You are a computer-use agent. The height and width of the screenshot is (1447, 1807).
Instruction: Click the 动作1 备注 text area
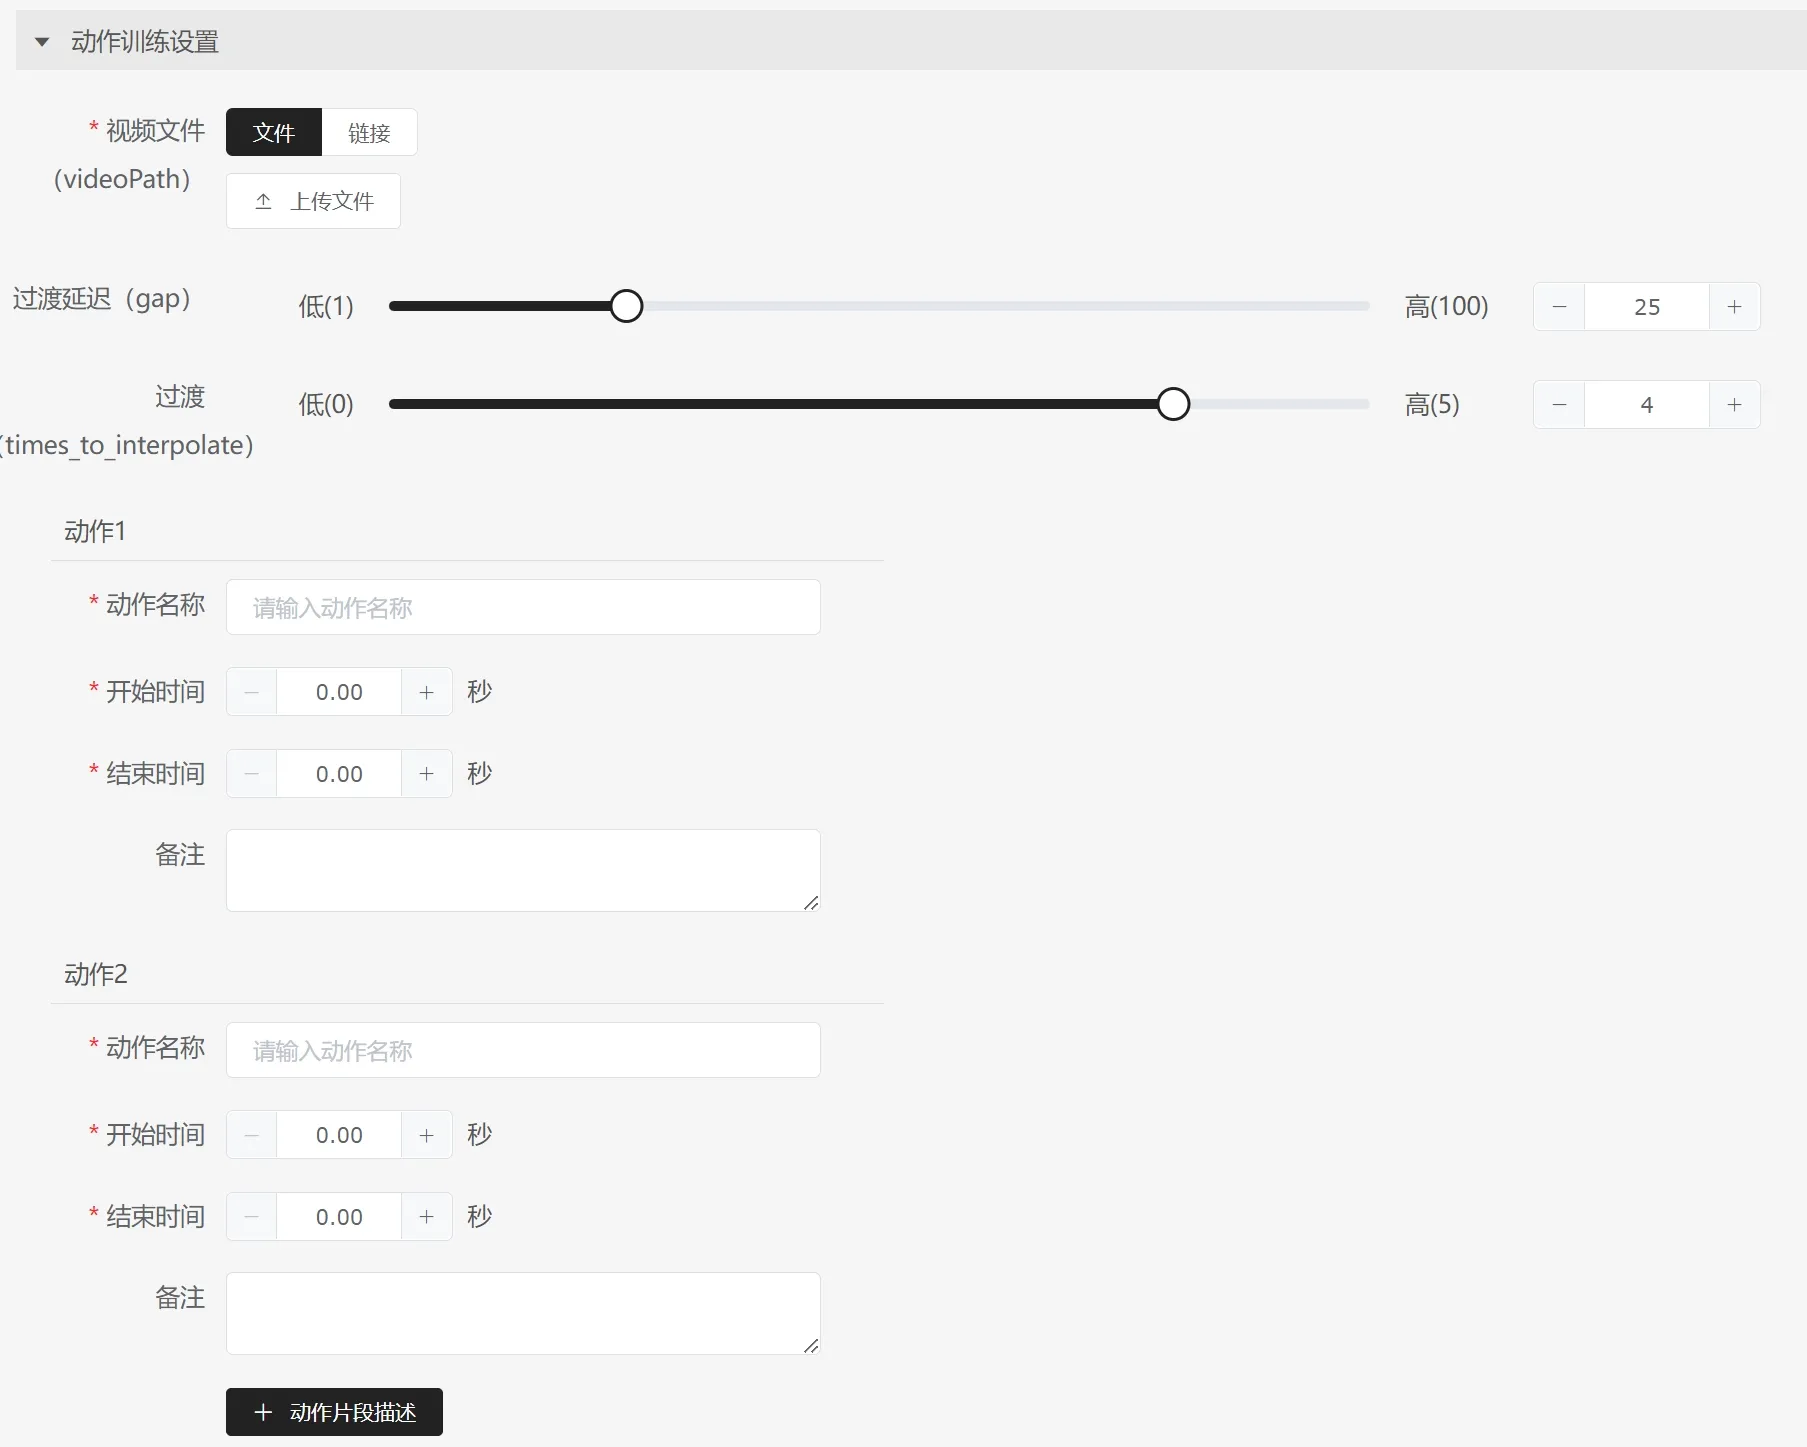tap(523, 870)
